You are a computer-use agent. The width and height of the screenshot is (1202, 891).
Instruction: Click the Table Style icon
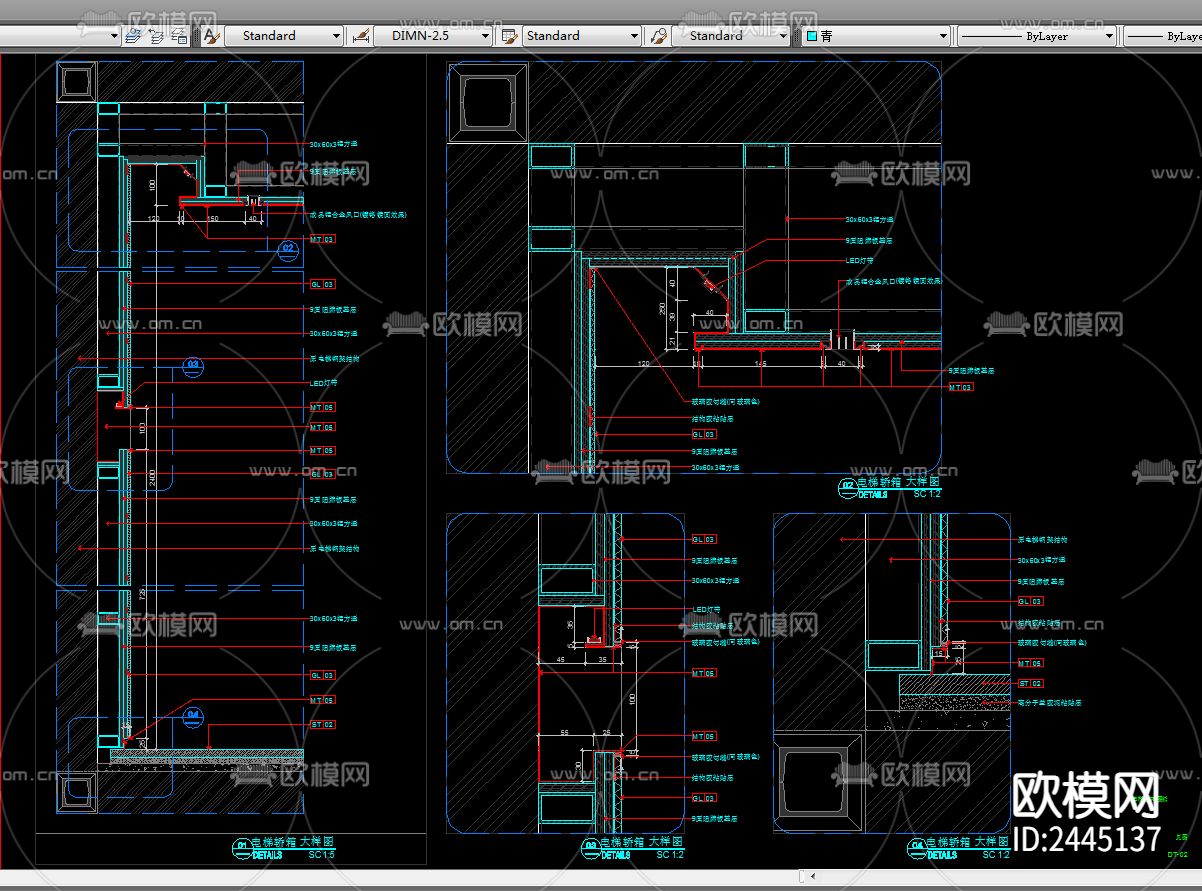pyautogui.click(x=509, y=36)
